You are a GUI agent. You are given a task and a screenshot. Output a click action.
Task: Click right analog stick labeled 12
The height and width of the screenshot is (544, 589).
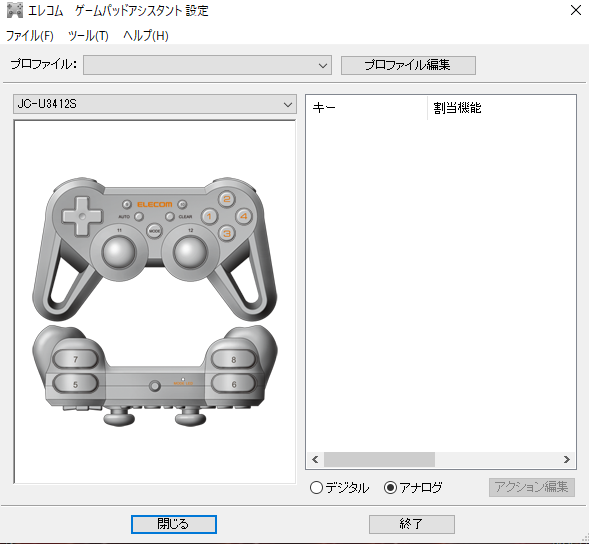pyautogui.click(x=190, y=252)
